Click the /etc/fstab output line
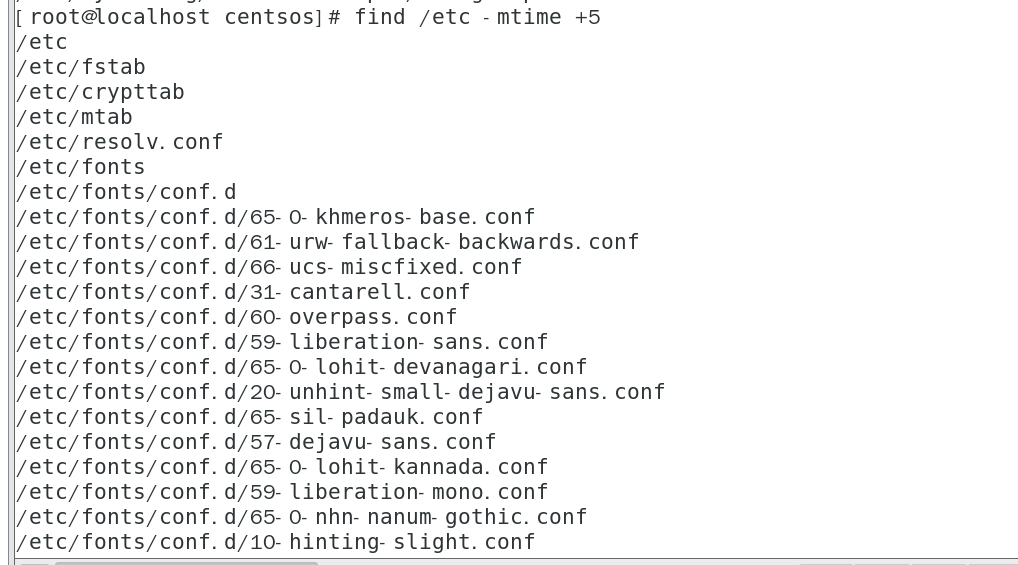Screen dimensions: 1018x565 point(81,67)
